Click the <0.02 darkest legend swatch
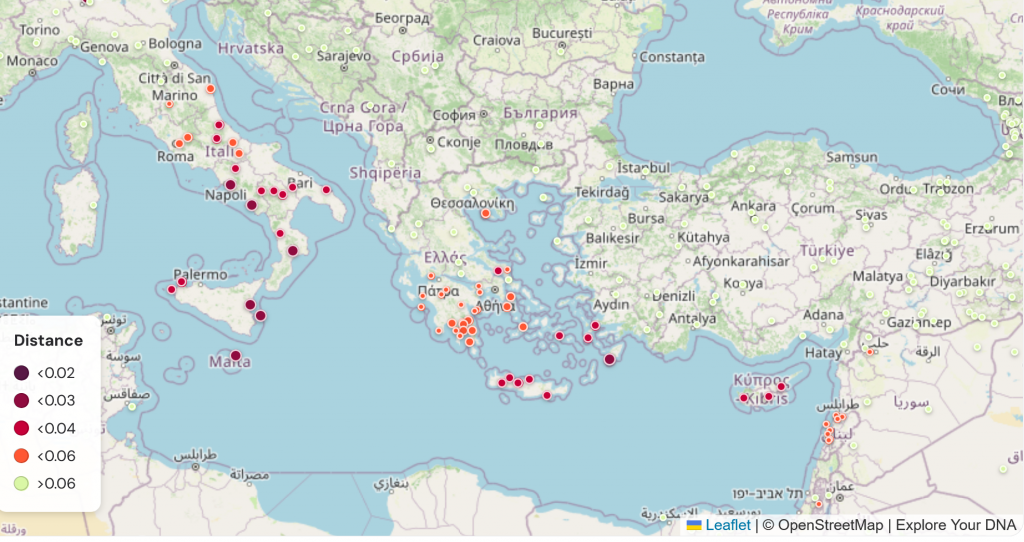The width and height of the screenshot is (1024, 542). [22, 373]
